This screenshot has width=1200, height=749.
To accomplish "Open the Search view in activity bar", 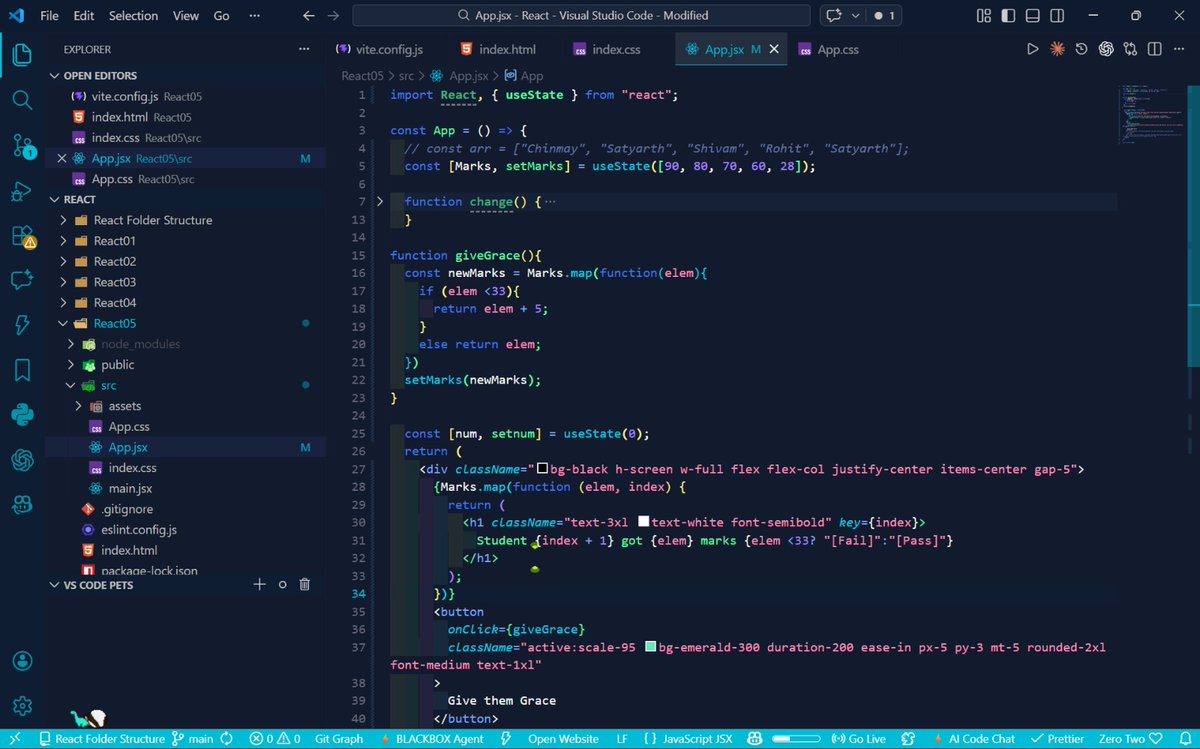I will 22,100.
